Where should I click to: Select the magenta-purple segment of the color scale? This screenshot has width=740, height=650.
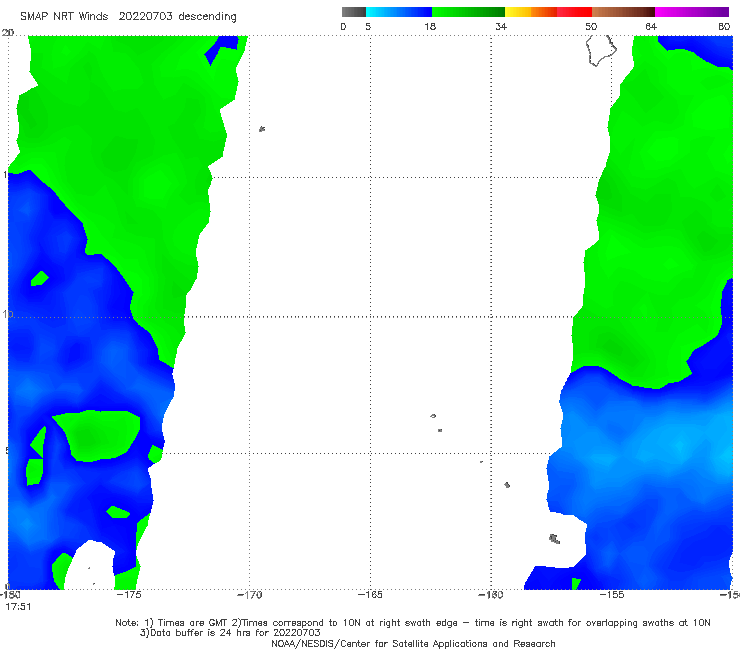(692, 12)
